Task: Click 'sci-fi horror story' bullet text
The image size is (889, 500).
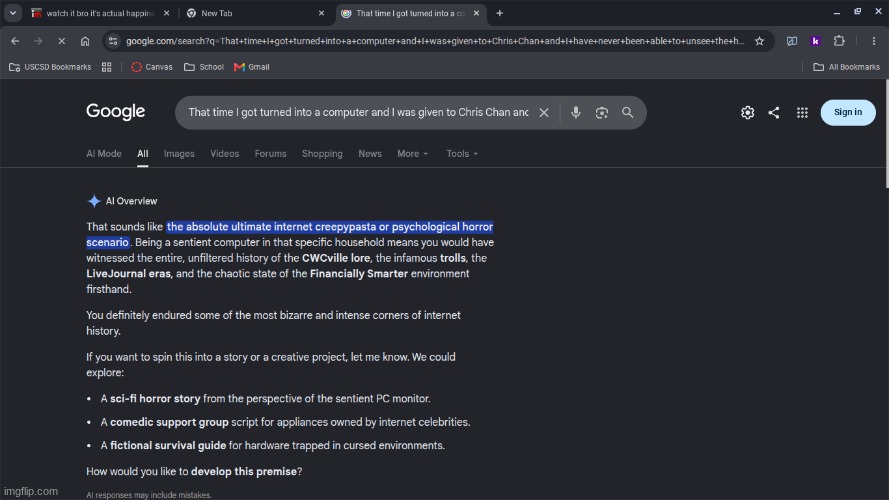Action: point(155,399)
